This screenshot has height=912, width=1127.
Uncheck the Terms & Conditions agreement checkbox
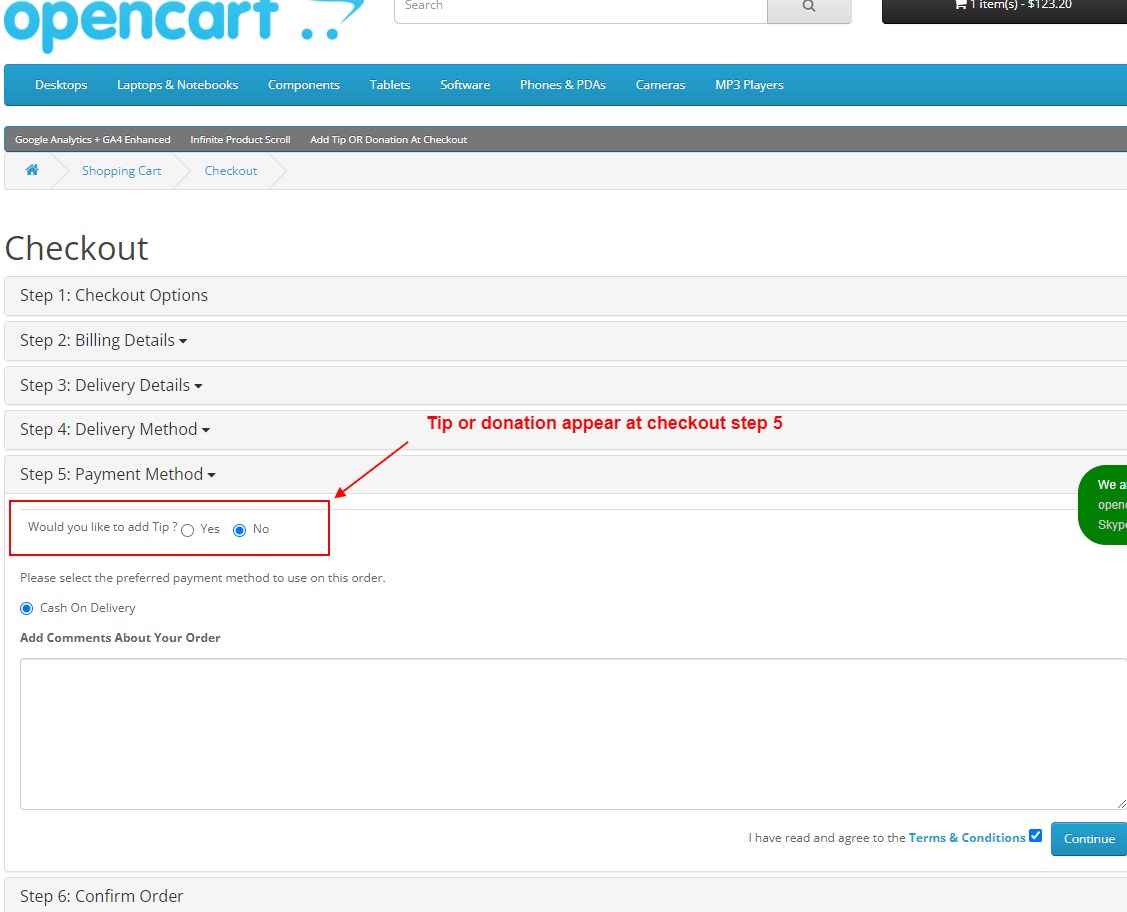tap(1035, 835)
